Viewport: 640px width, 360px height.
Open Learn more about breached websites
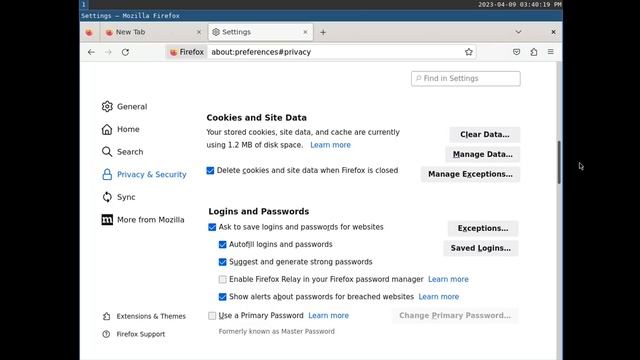point(438,297)
